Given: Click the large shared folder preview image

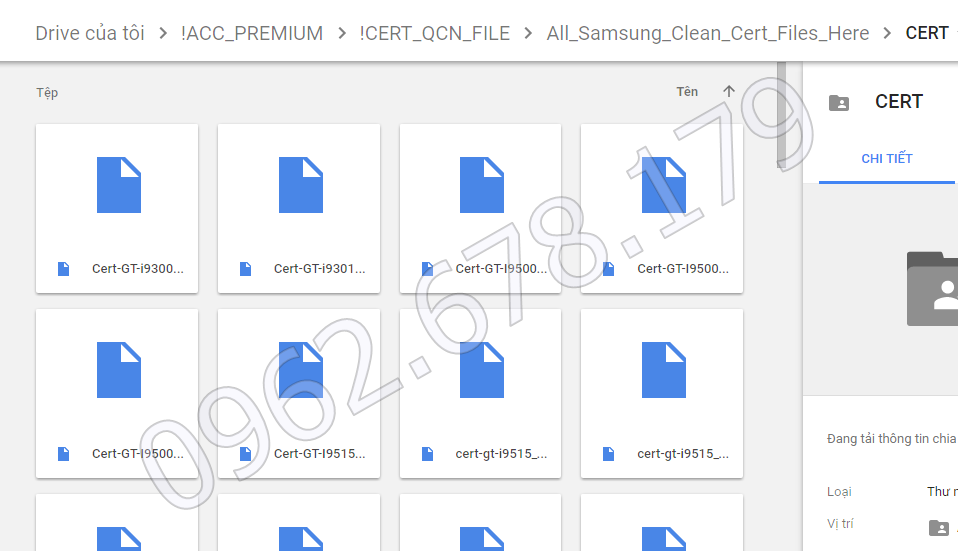Looking at the screenshot, I should tap(932, 288).
